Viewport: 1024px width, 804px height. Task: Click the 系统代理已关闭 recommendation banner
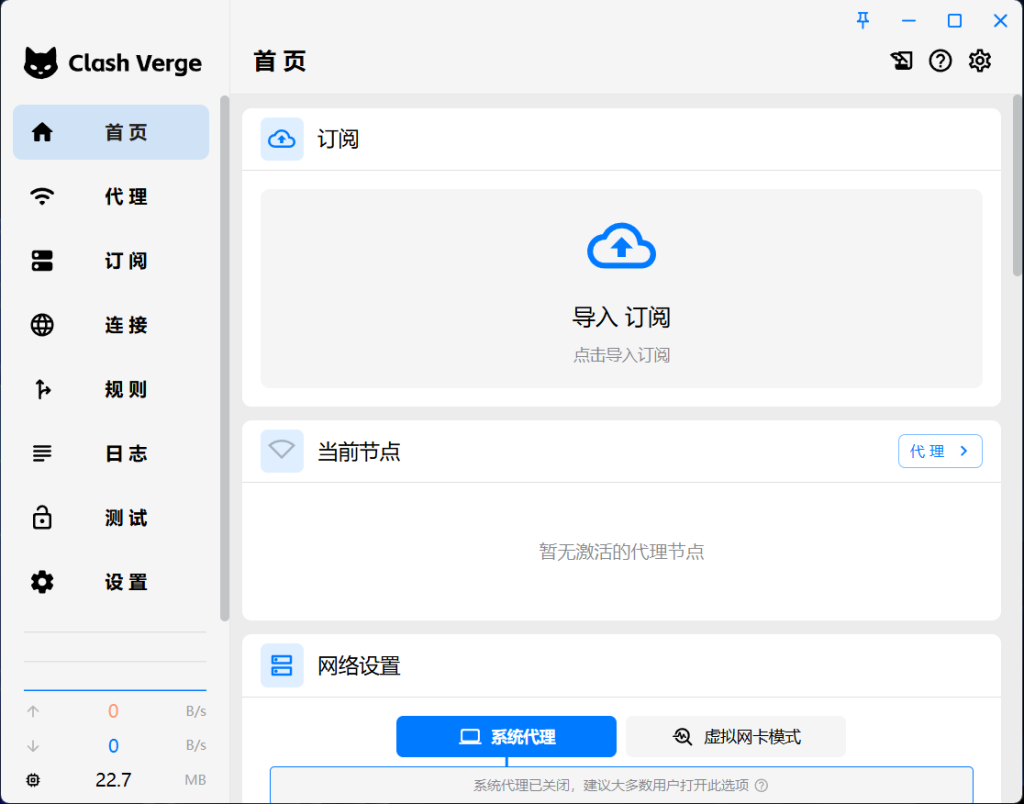621,783
